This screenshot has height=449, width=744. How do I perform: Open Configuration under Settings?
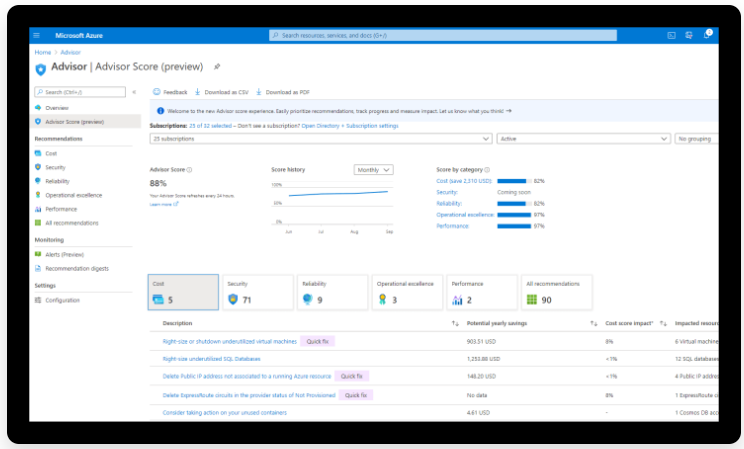[62, 300]
